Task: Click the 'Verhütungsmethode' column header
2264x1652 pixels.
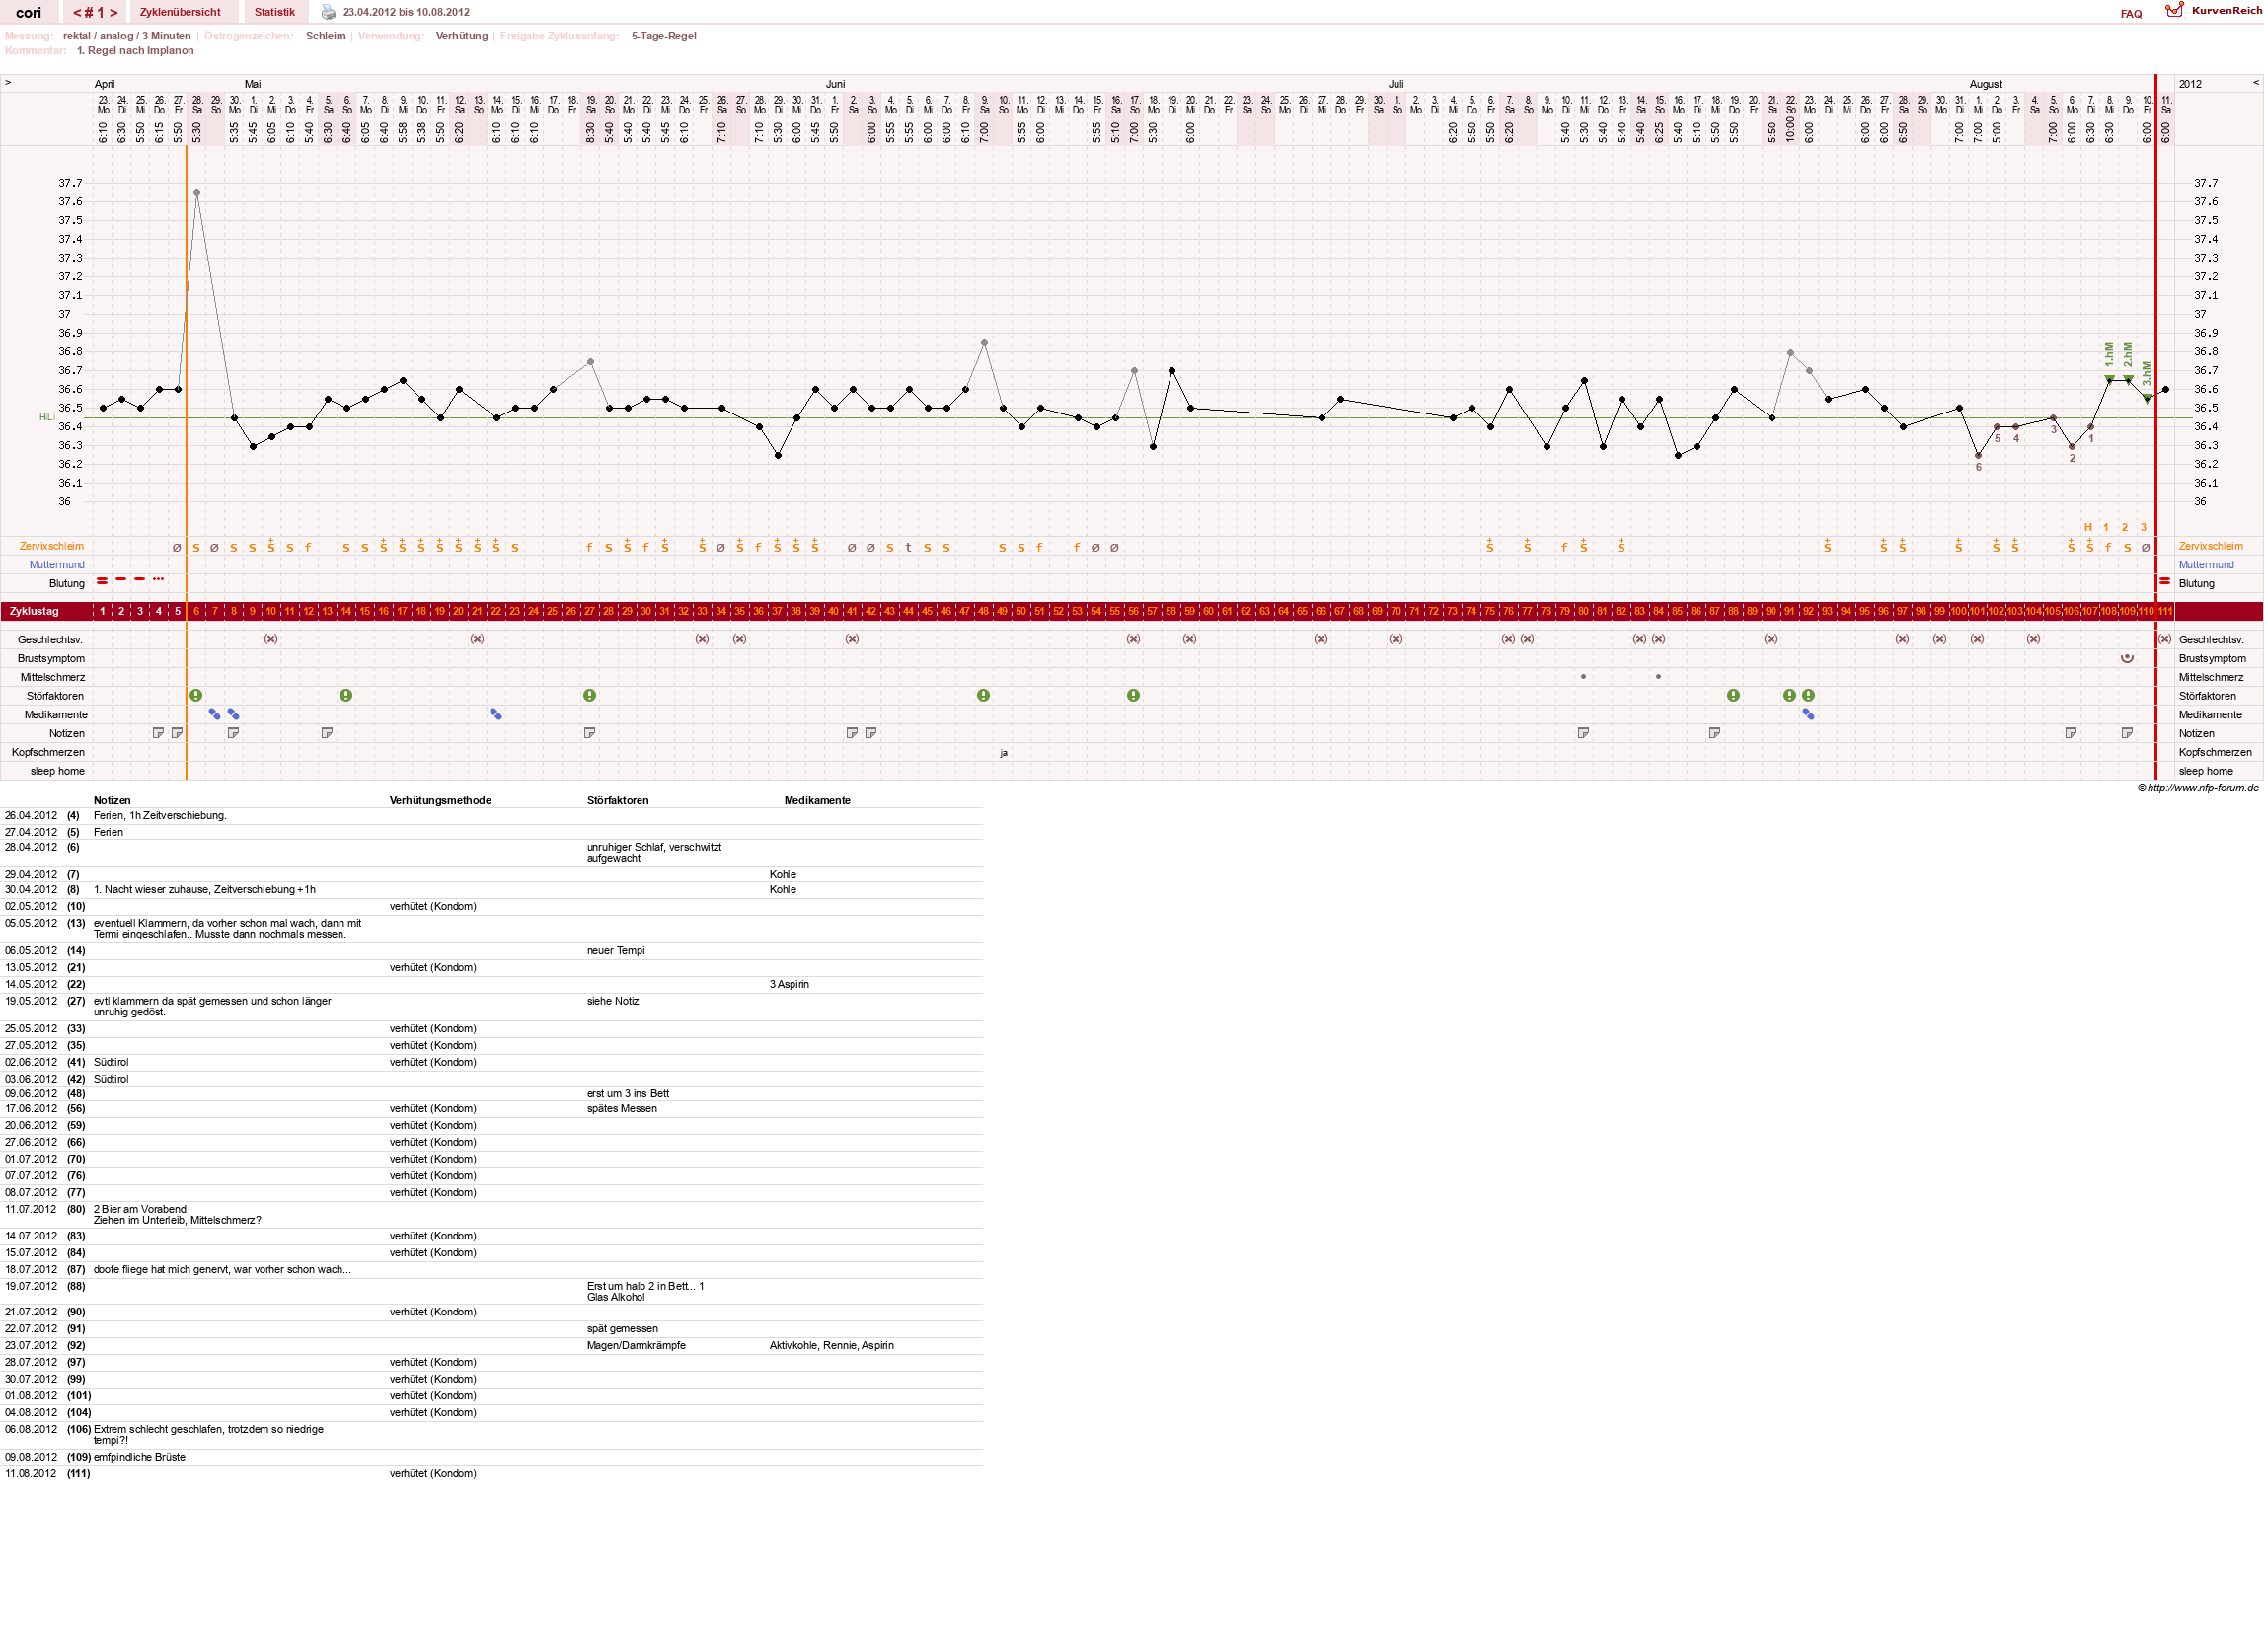Action: point(440,801)
